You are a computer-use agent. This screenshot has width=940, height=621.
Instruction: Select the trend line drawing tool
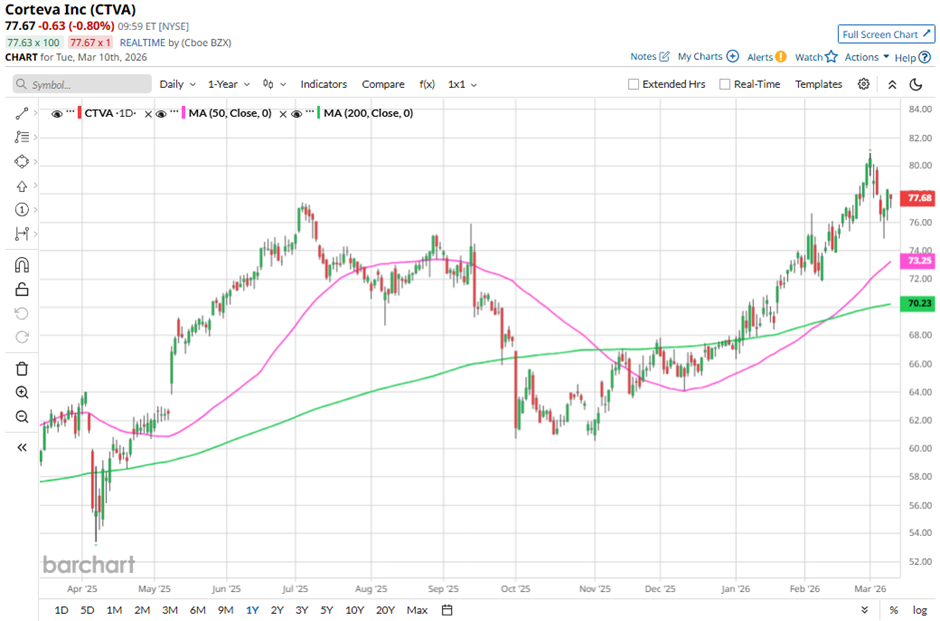[x=22, y=114]
